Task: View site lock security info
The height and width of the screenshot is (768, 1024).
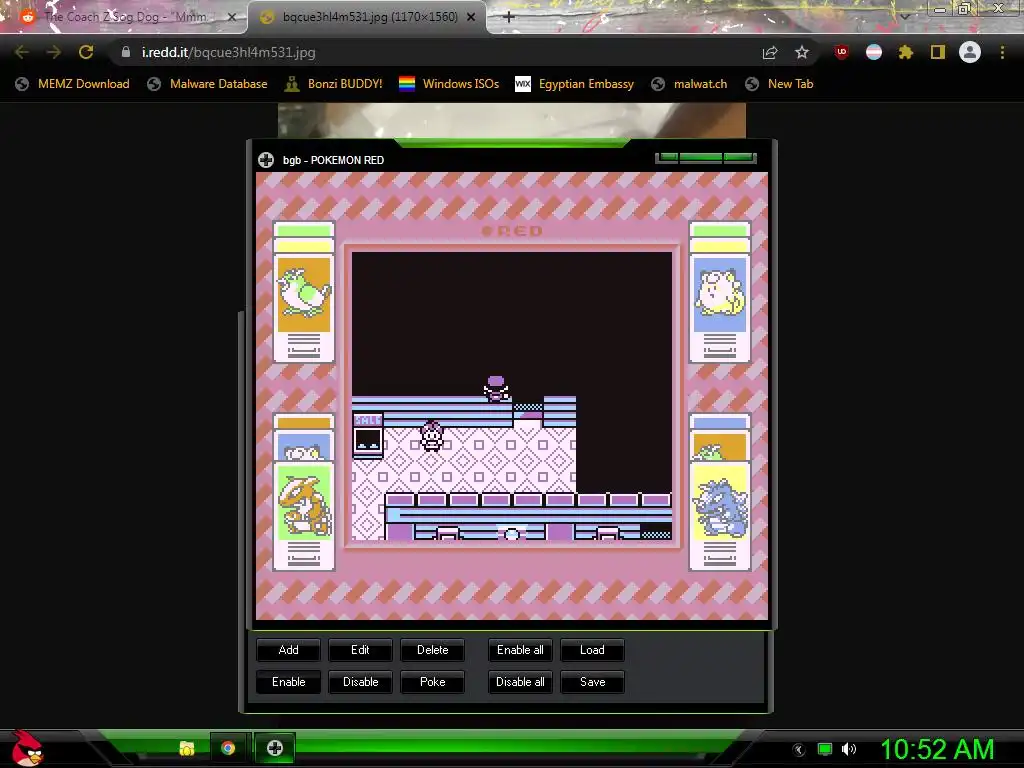Action: pyautogui.click(x=125, y=52)
